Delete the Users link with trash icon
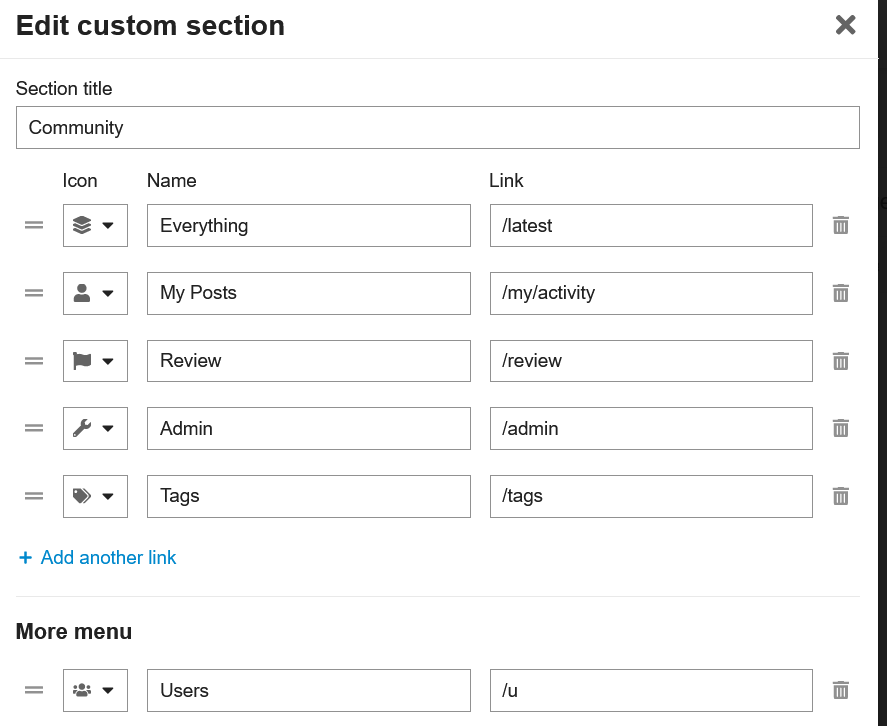Viewport: 887px width, 726px height. [841, 690]
